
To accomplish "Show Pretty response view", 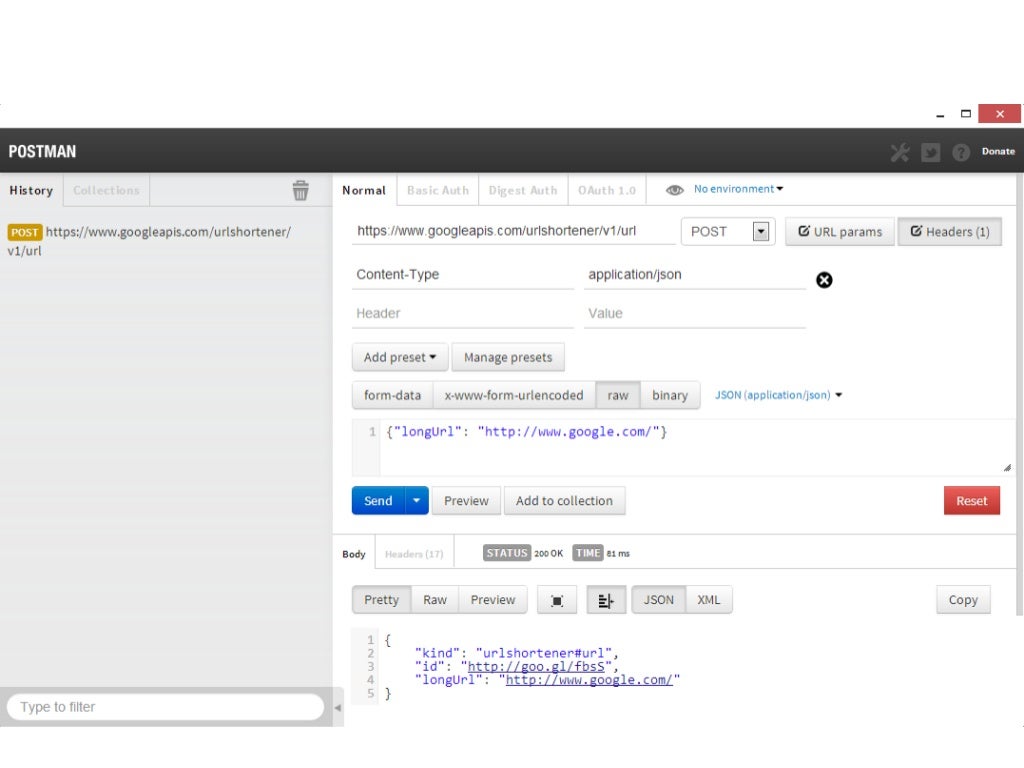I will tap(381, 600).
